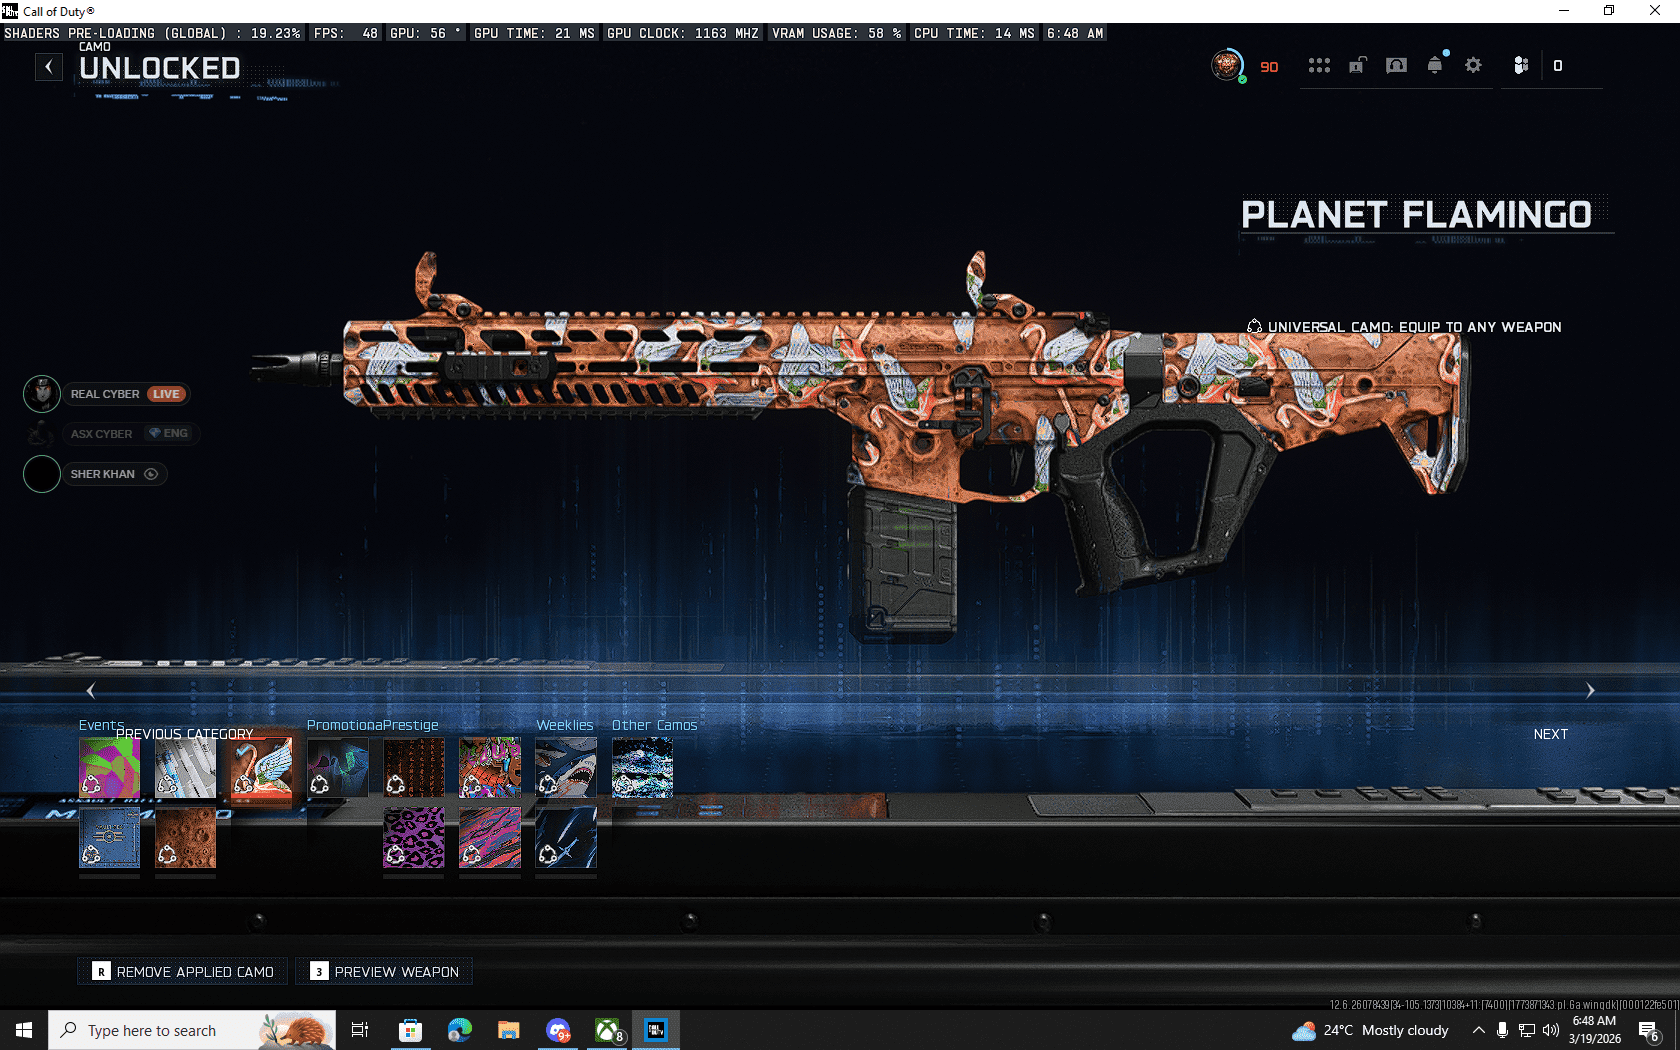Go back using the top-left arrow
Screen dimensions: 1680x1050
pos(49,67)
